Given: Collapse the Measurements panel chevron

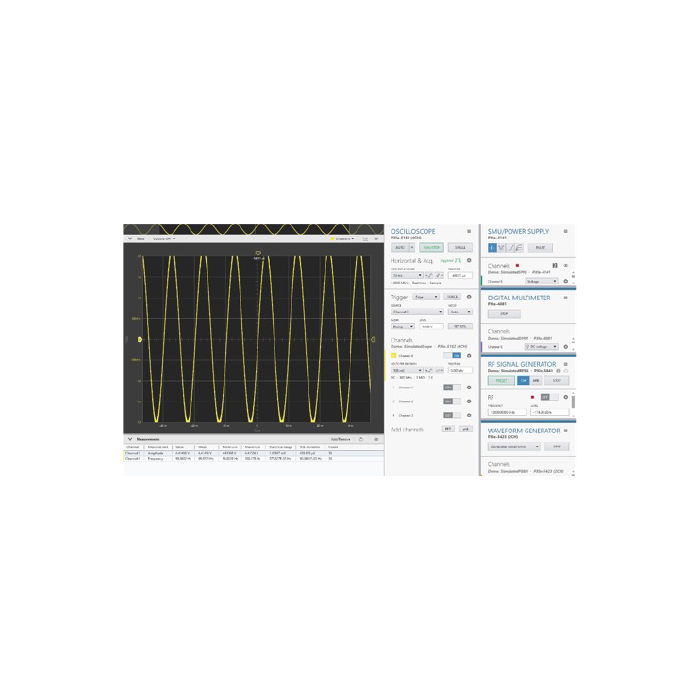Looking at the screenshot, I should [130, 439].
